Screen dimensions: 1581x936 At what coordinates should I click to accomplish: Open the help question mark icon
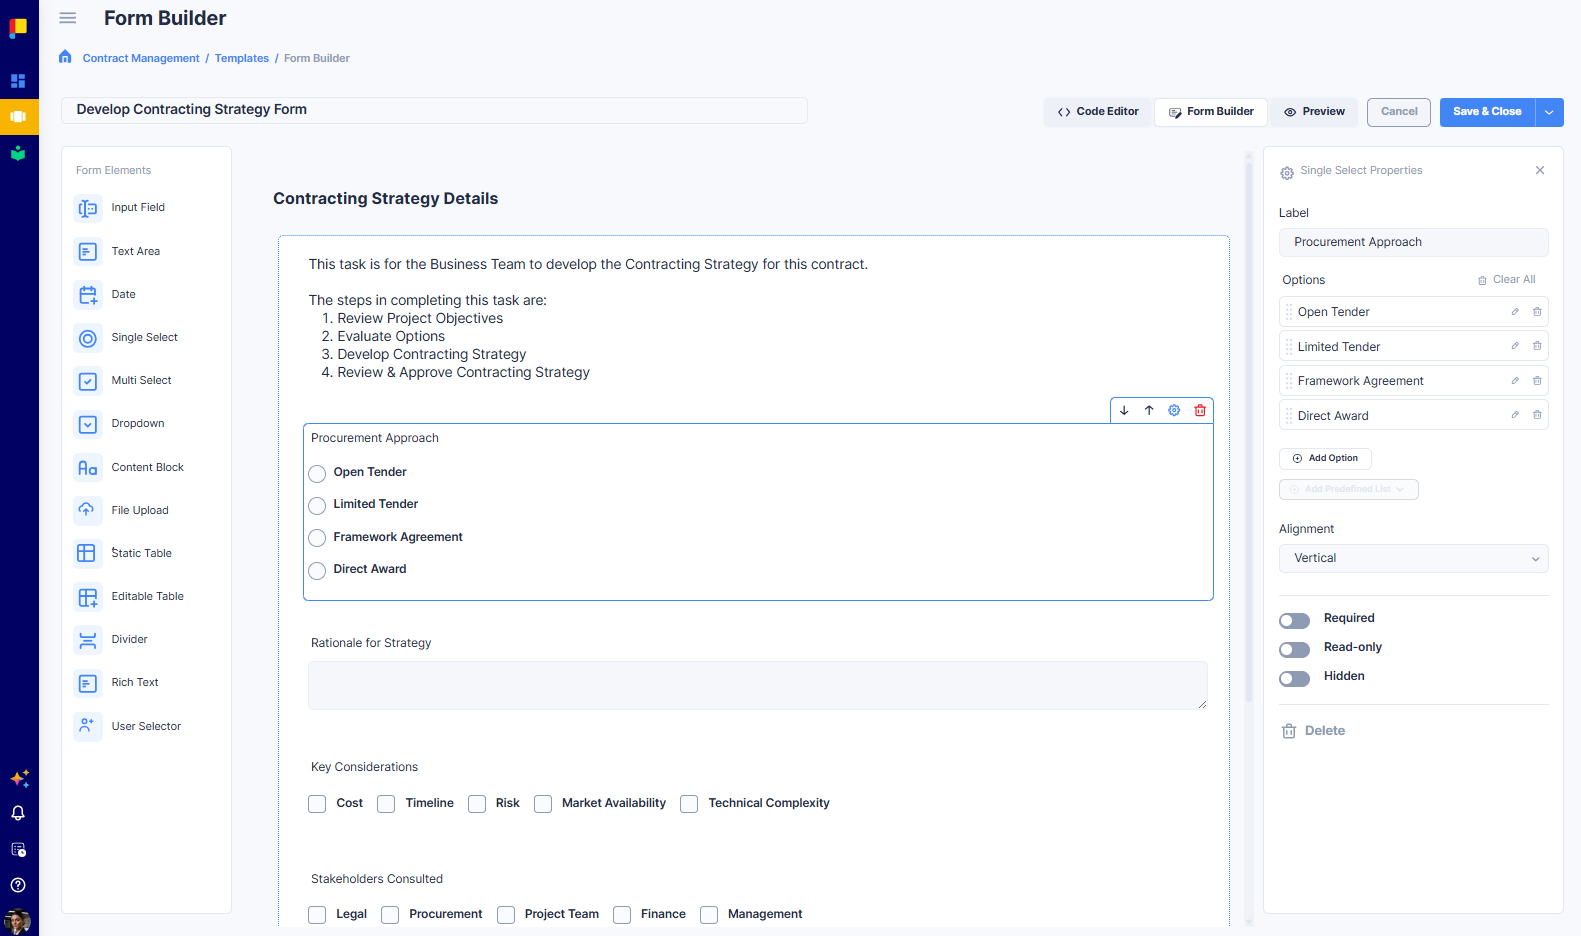tap(18, 885)
